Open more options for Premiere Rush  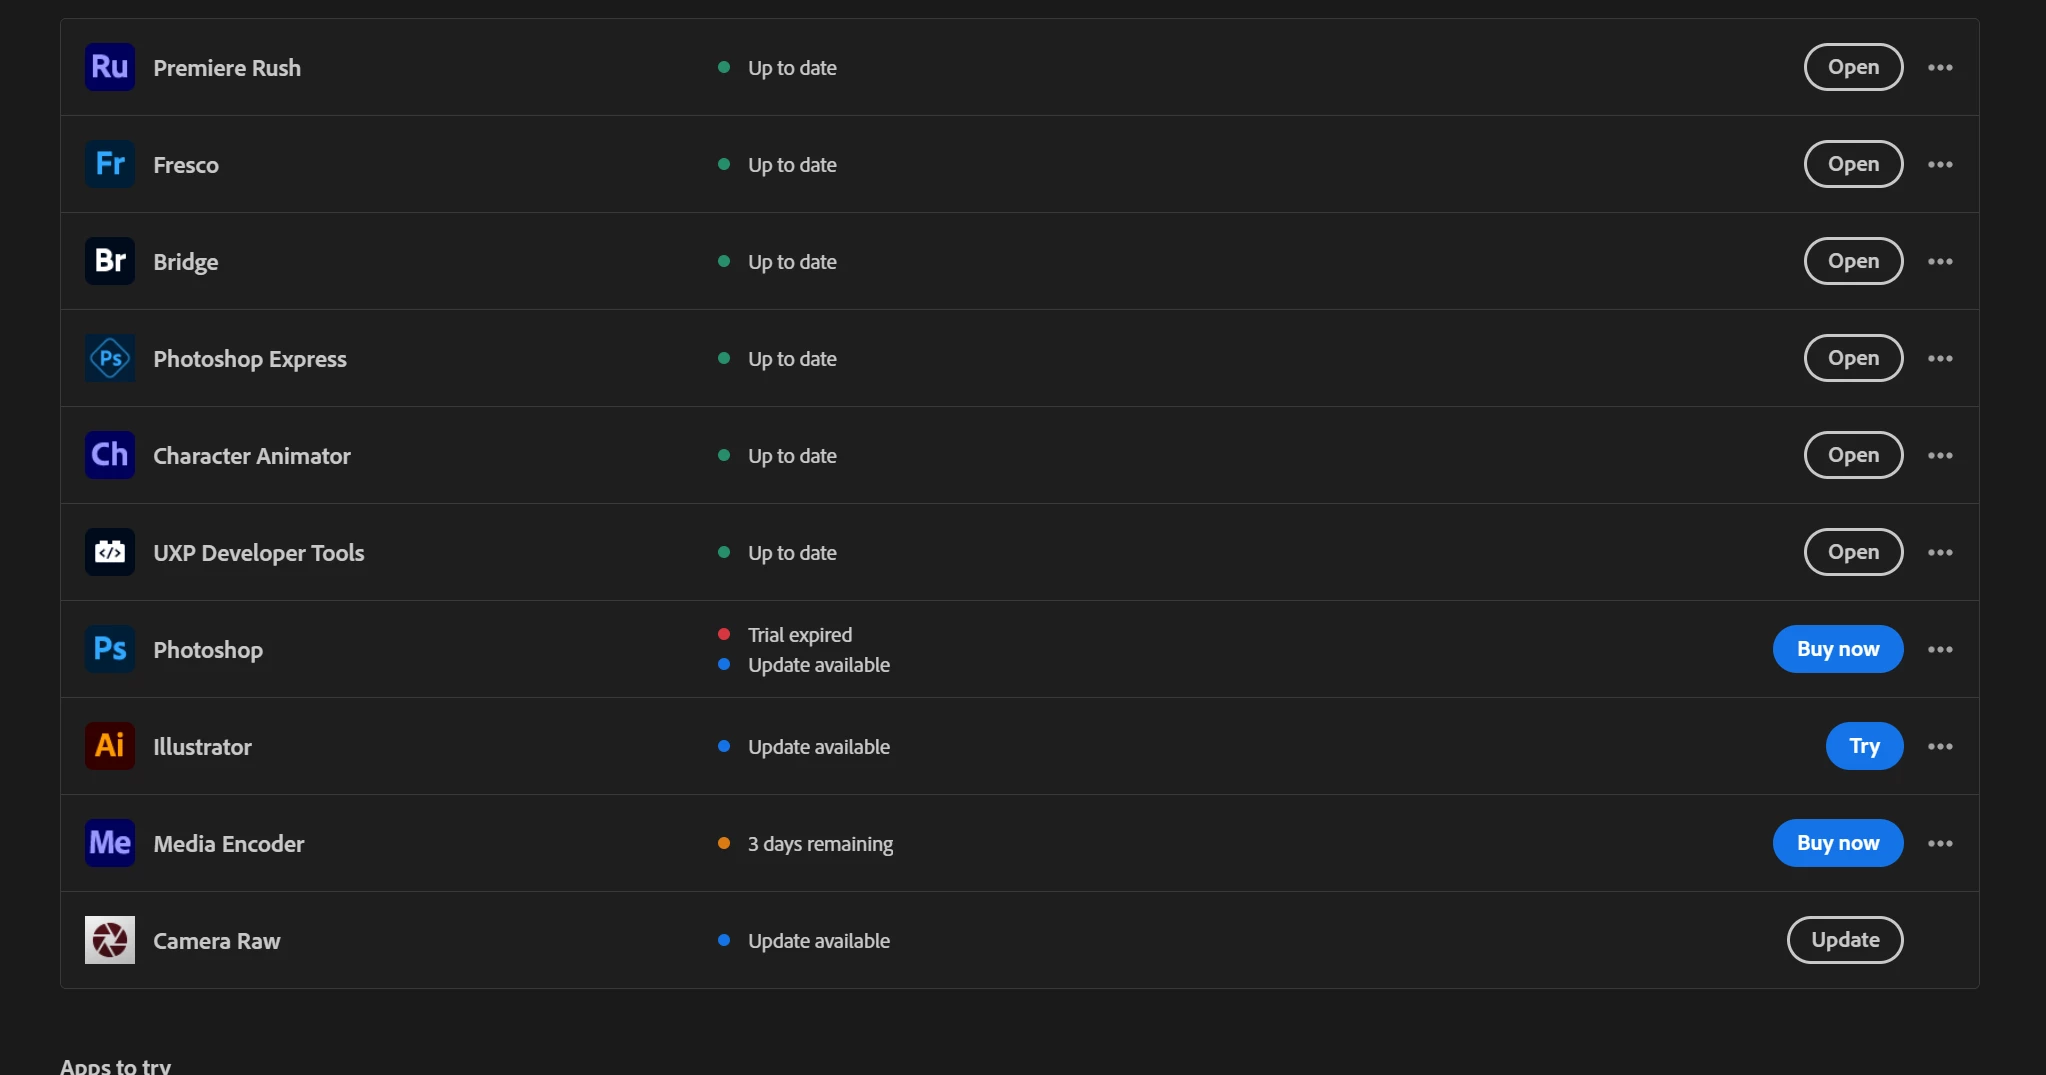pyautogui.click(x=1940, y=67)
